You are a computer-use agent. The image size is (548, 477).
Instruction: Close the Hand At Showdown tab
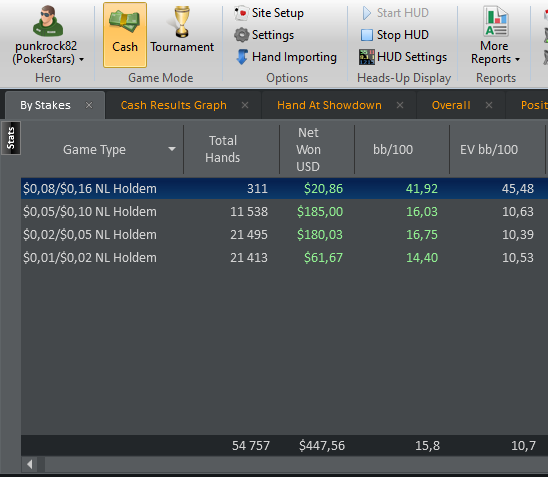tap(400, 105)
